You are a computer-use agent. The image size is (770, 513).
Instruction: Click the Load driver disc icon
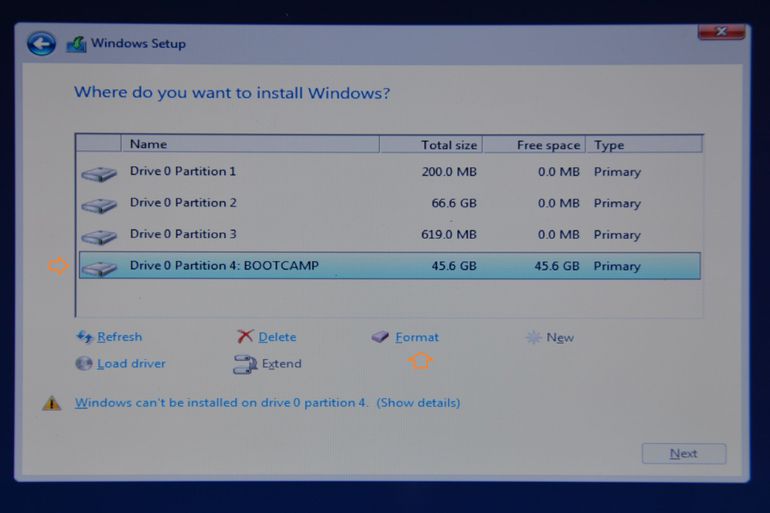tap(84, 364)
